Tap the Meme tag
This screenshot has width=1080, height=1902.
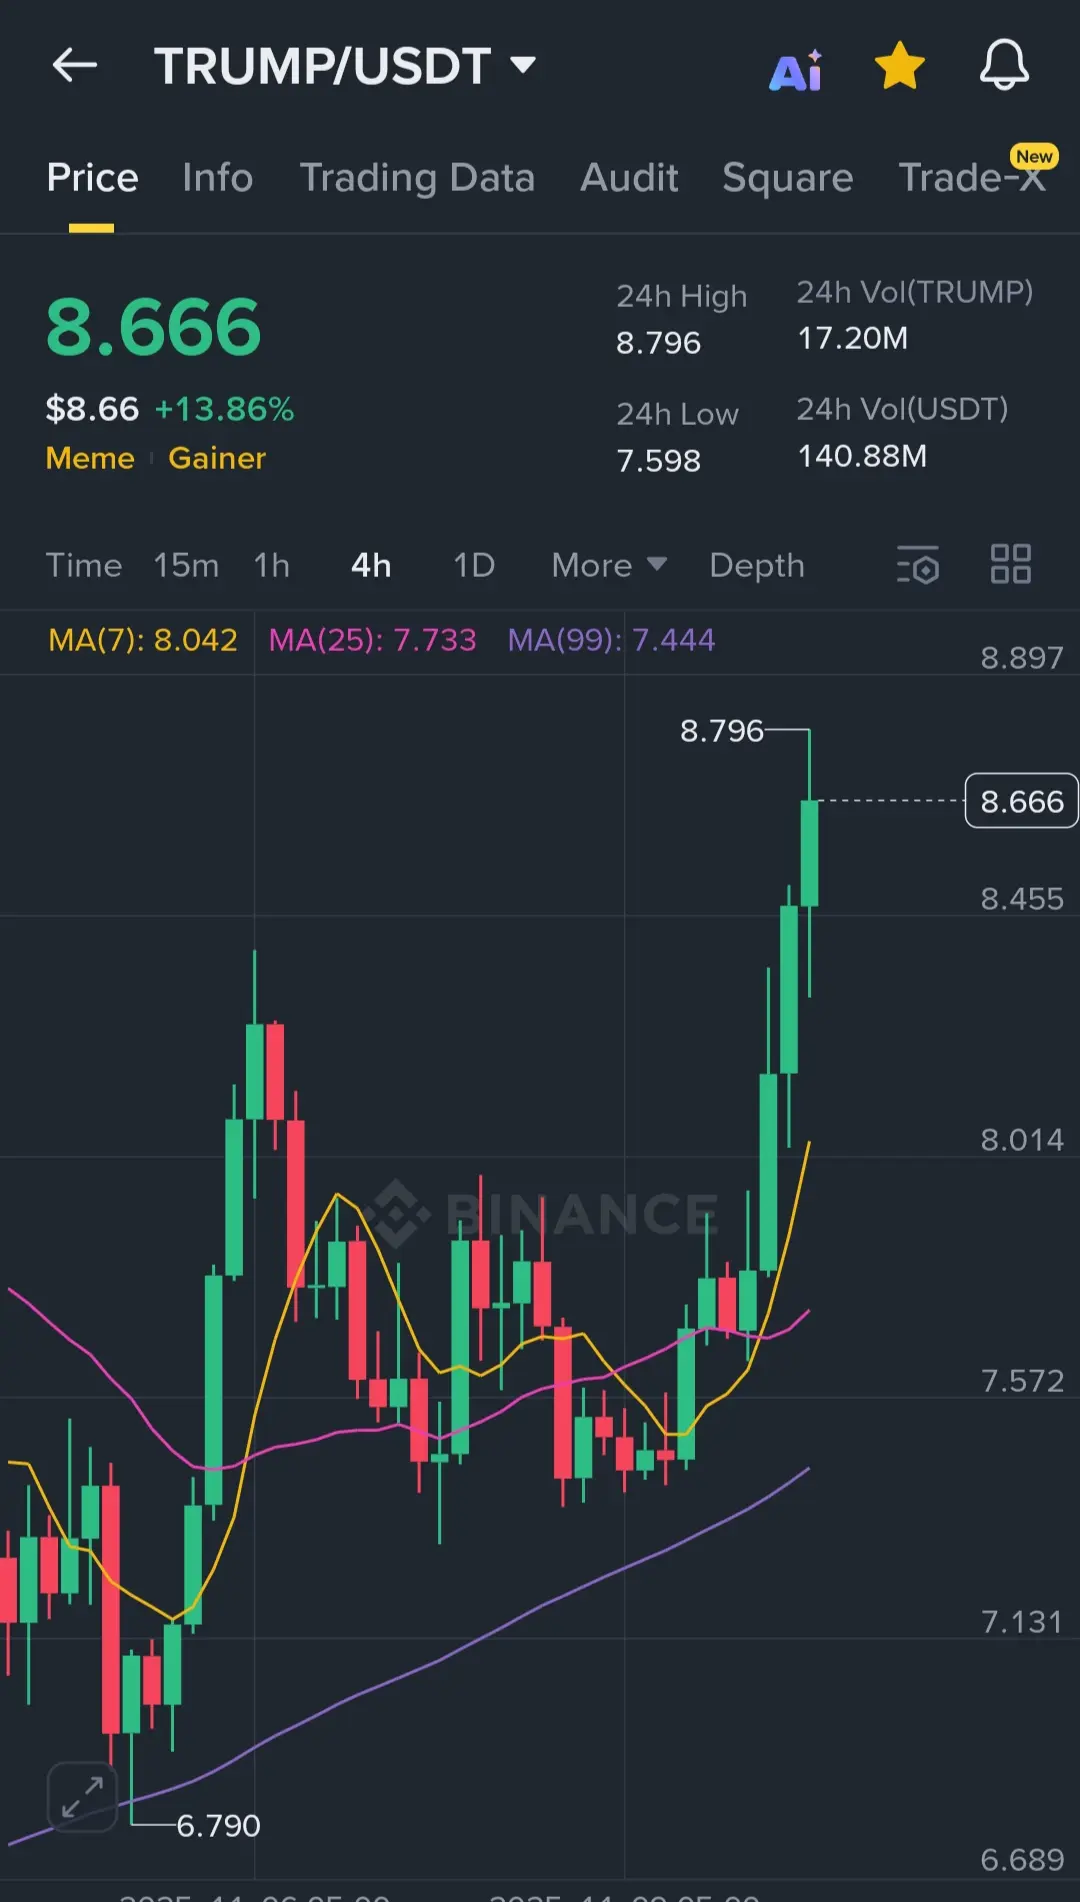[x=90, y=458]
